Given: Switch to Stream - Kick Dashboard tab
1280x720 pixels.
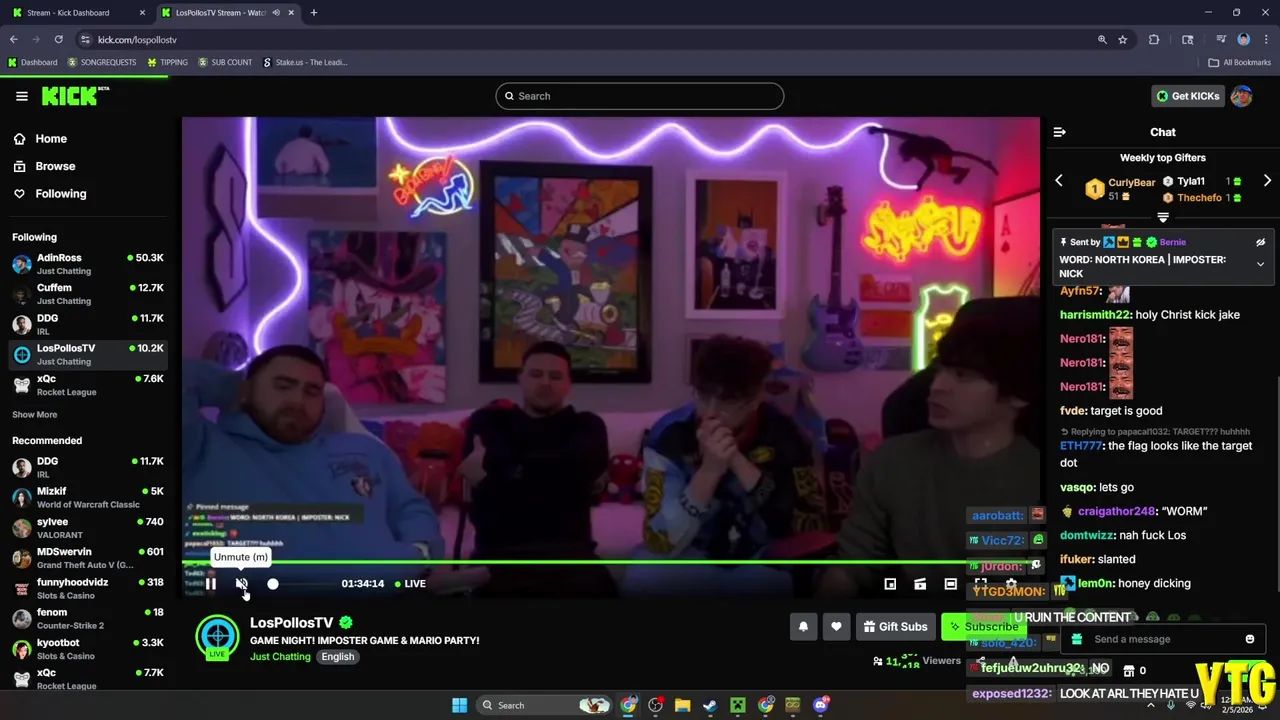Looking at the screenshot, I should click(x=78, y=13).
